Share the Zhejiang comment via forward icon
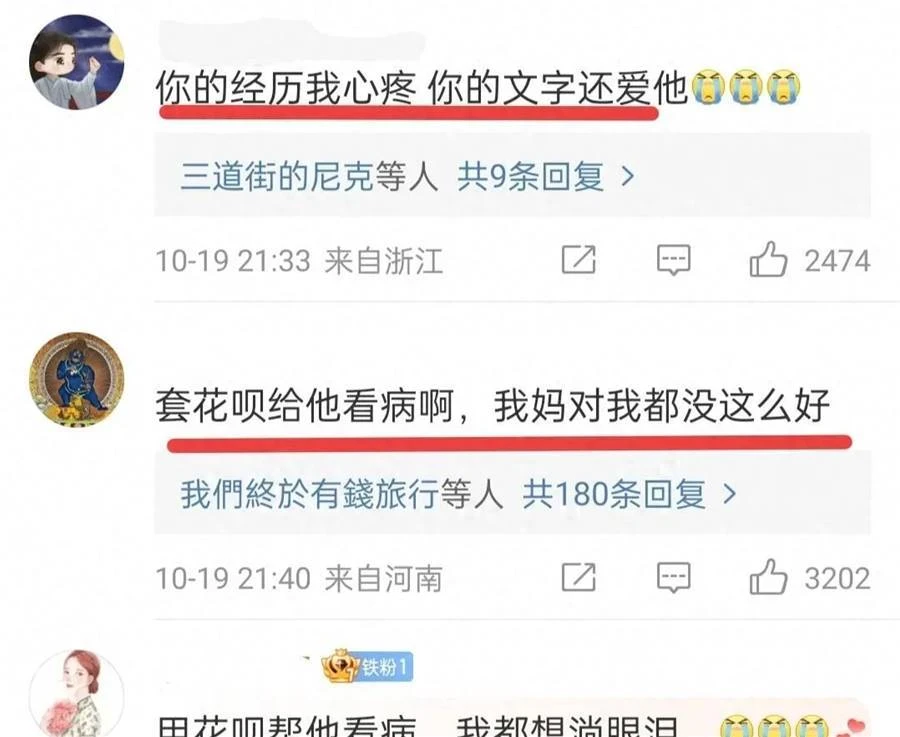900x737 pixels. point(579,259)
